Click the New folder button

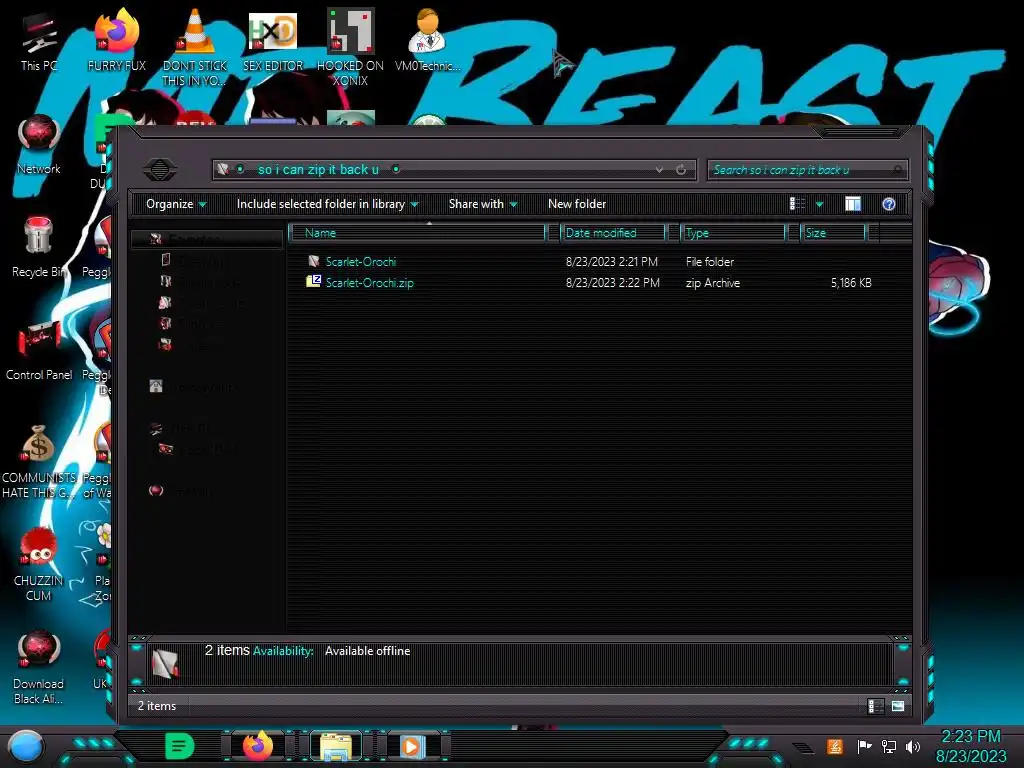pyautogui.click(x=577, y=204)
